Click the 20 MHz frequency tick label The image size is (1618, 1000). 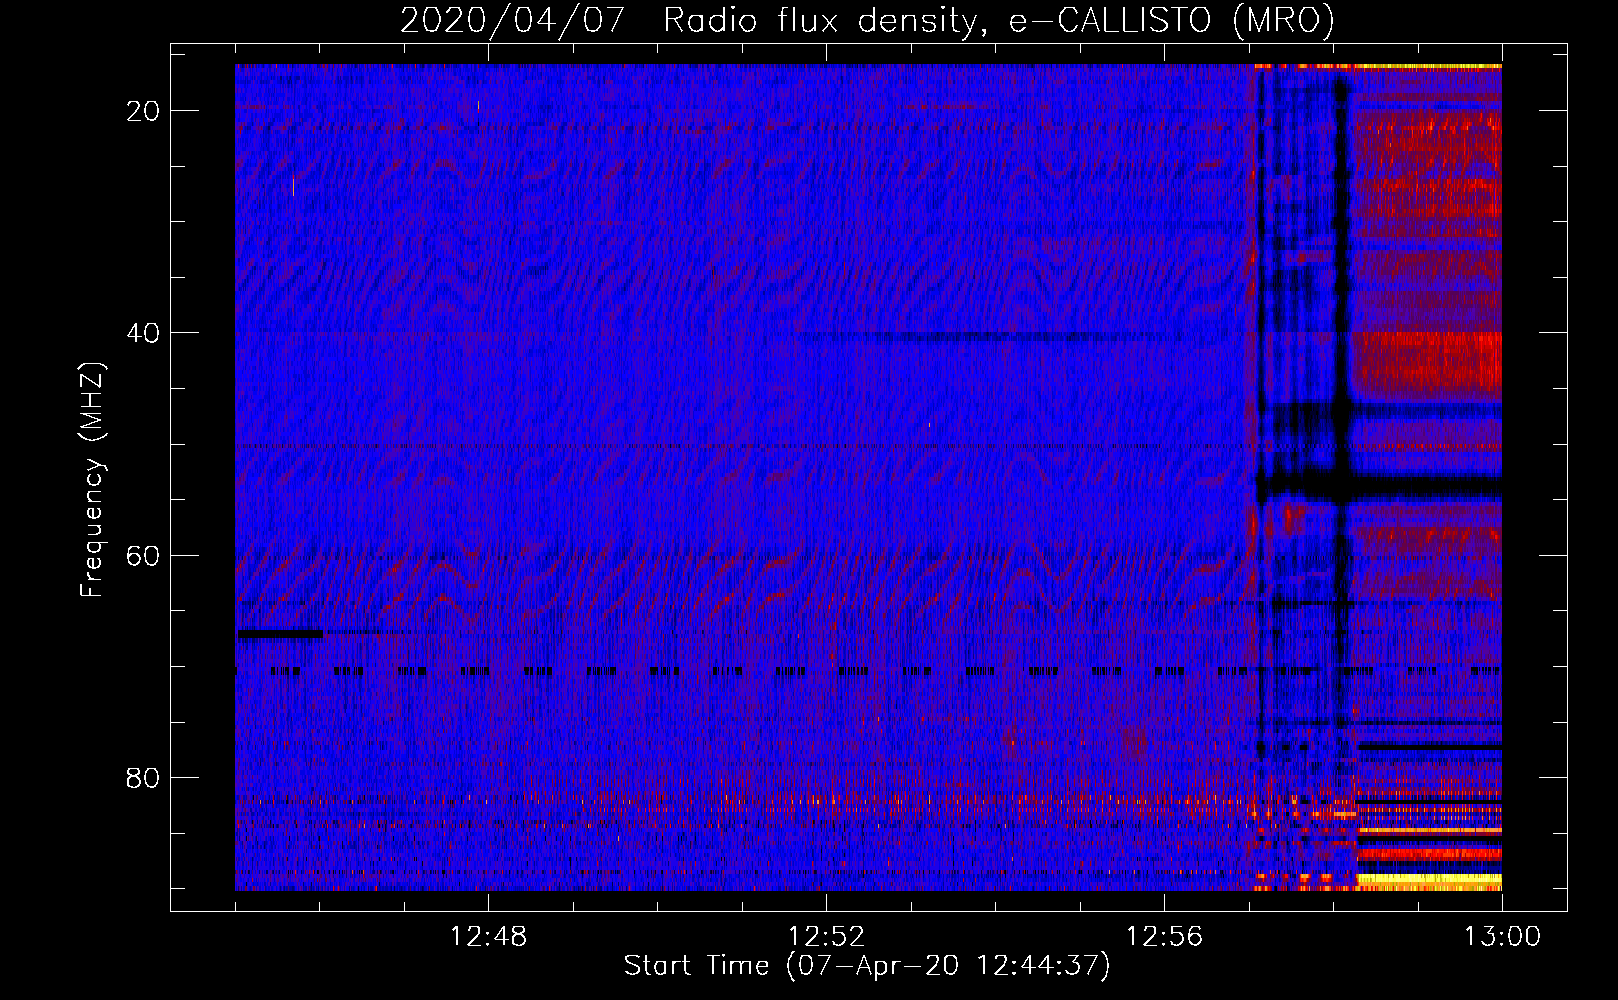(x=144, y=111)
